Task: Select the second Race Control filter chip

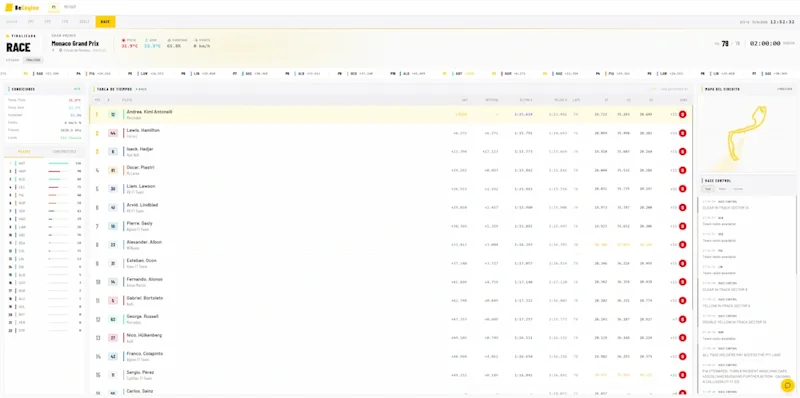Action: click(x=722, y=189)
